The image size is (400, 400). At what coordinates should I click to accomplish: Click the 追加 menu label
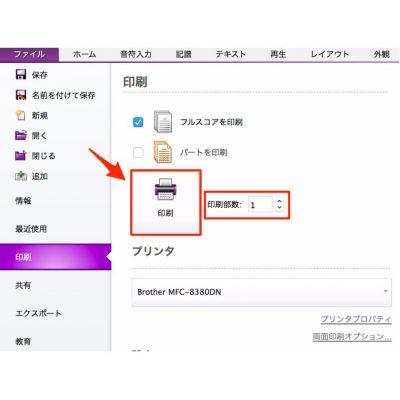[x=40, y=176]
